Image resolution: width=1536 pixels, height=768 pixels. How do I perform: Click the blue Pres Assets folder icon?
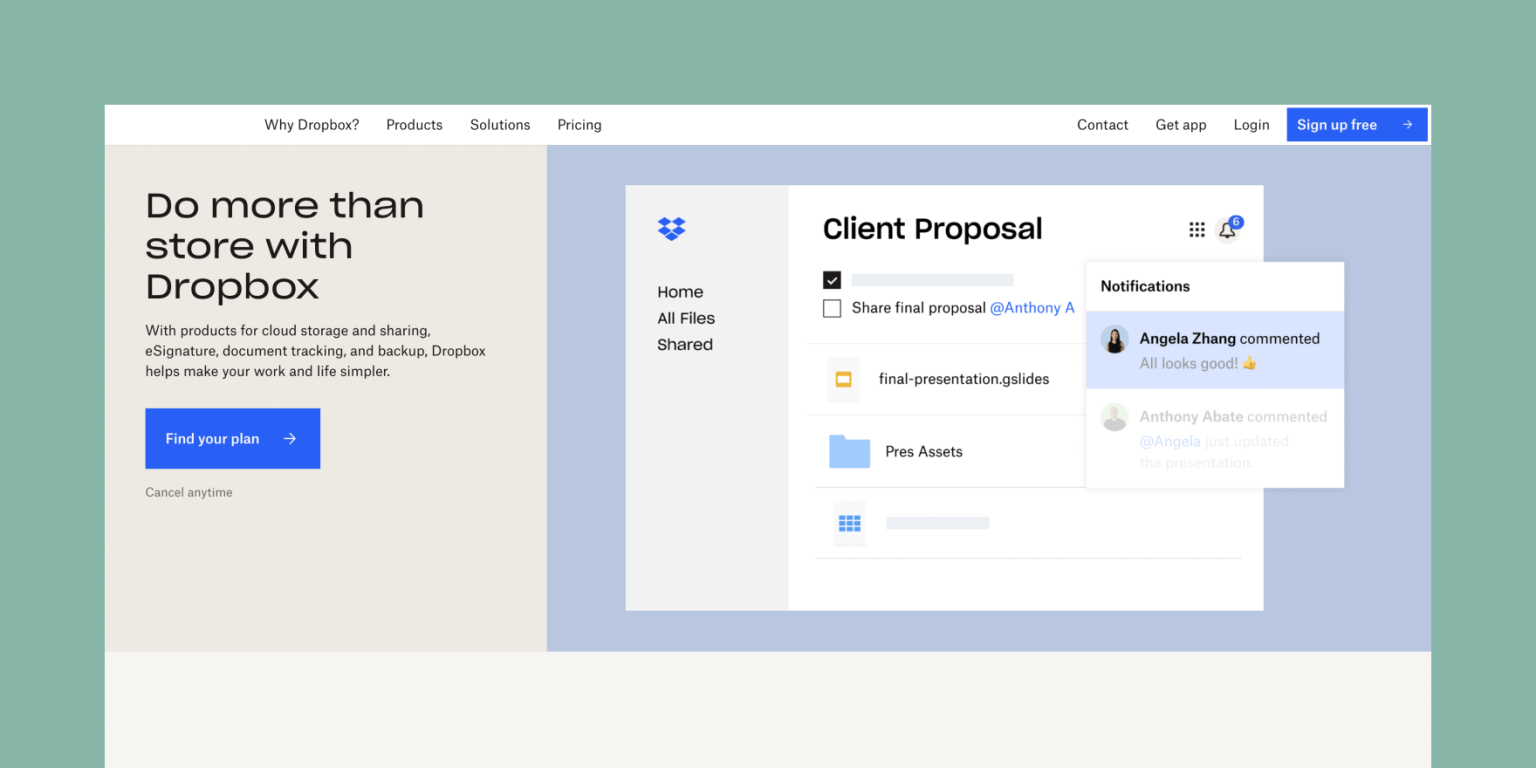[849, 451]
